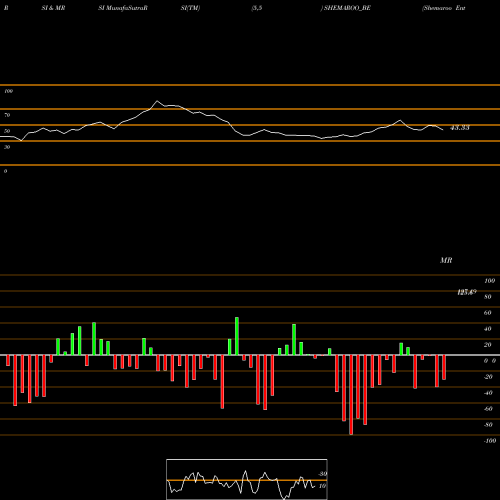The image size is (500, 500).
Task: Click the MR axis label '20'
Action: [x=488, y=345]
